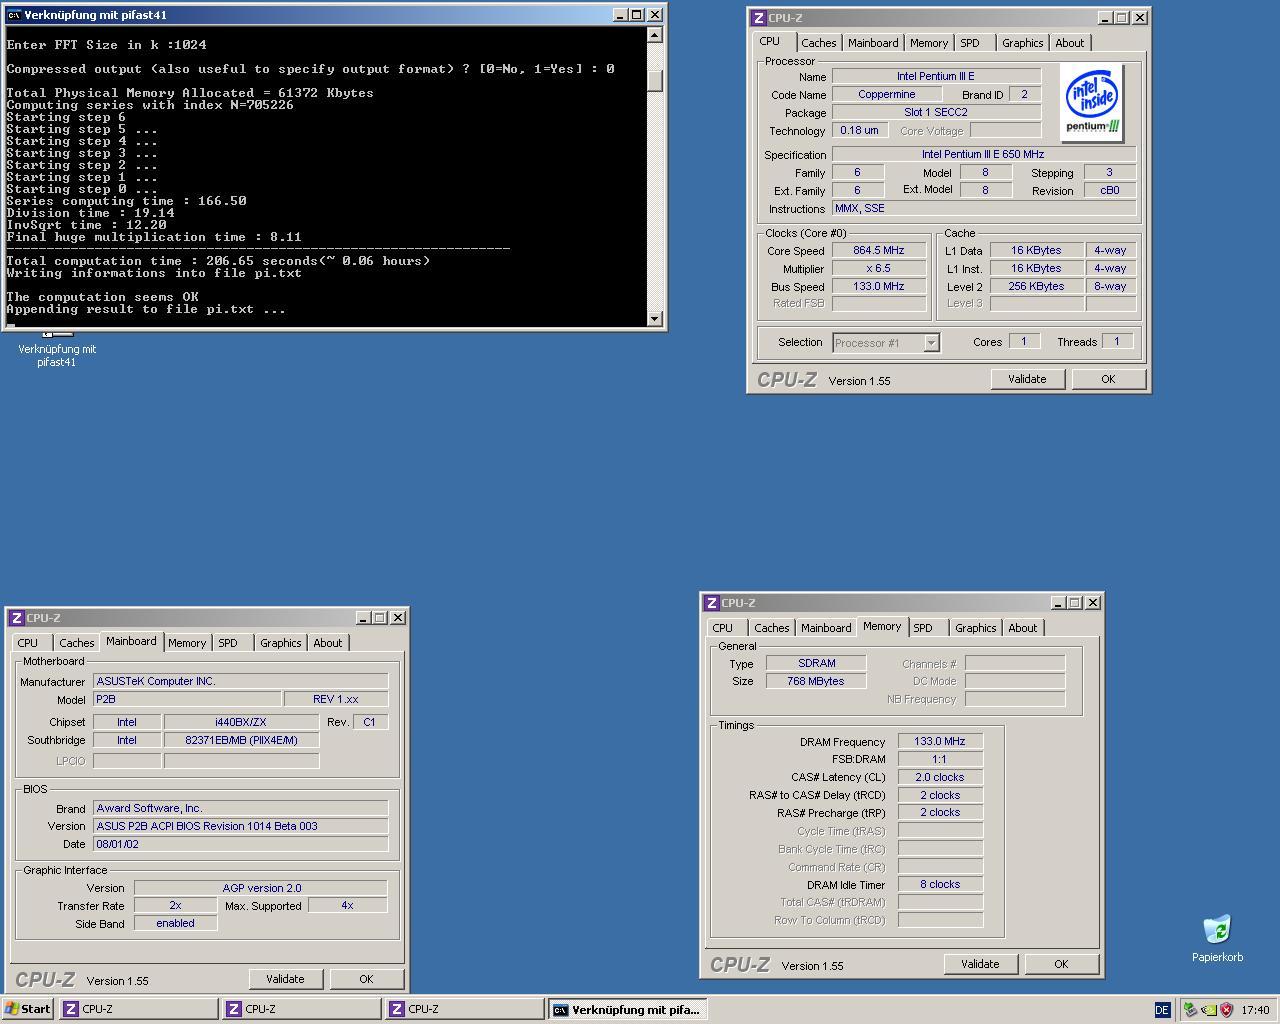Image resolution: width=1280 pixels, height=1024 pixels.
Task: Click CAS# Latency value 2.0 clocks
Action: pos(940,777)
